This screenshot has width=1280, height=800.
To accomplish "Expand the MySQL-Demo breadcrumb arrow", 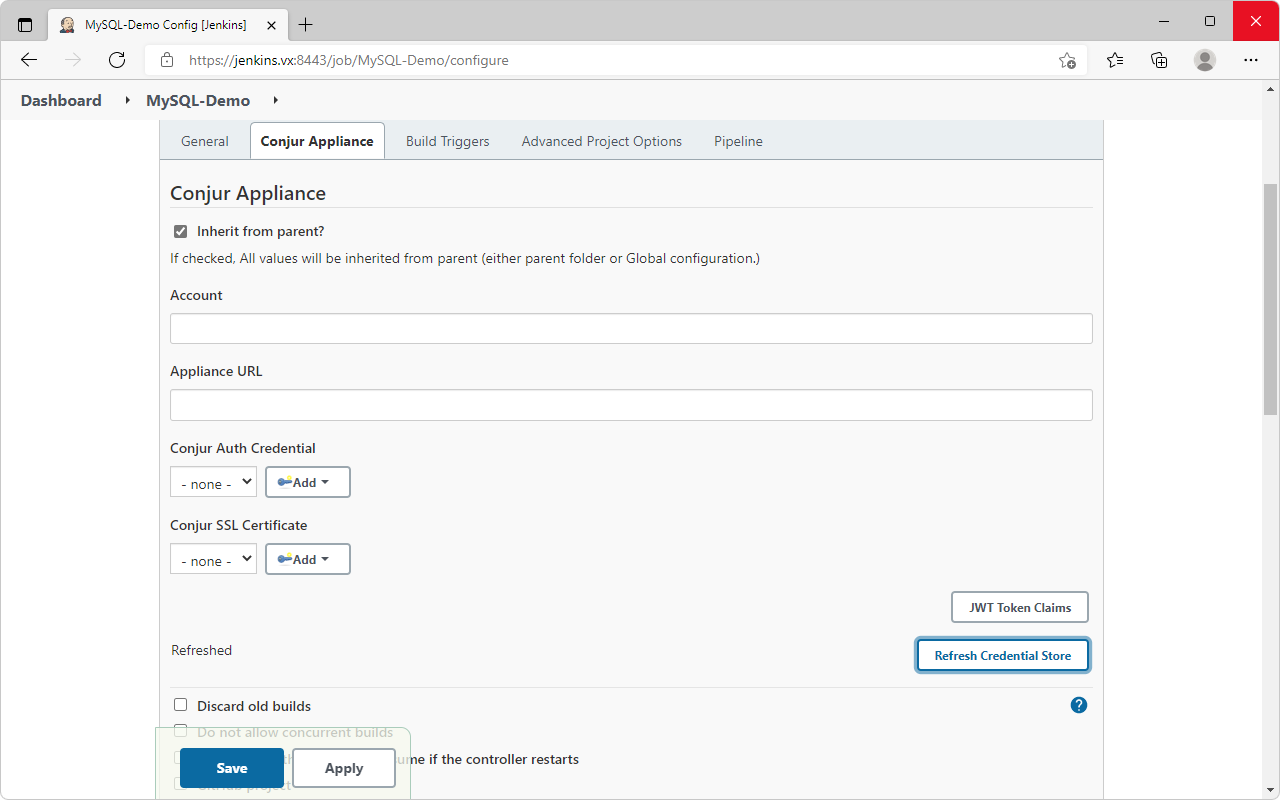I will click(x=275, y=100).
